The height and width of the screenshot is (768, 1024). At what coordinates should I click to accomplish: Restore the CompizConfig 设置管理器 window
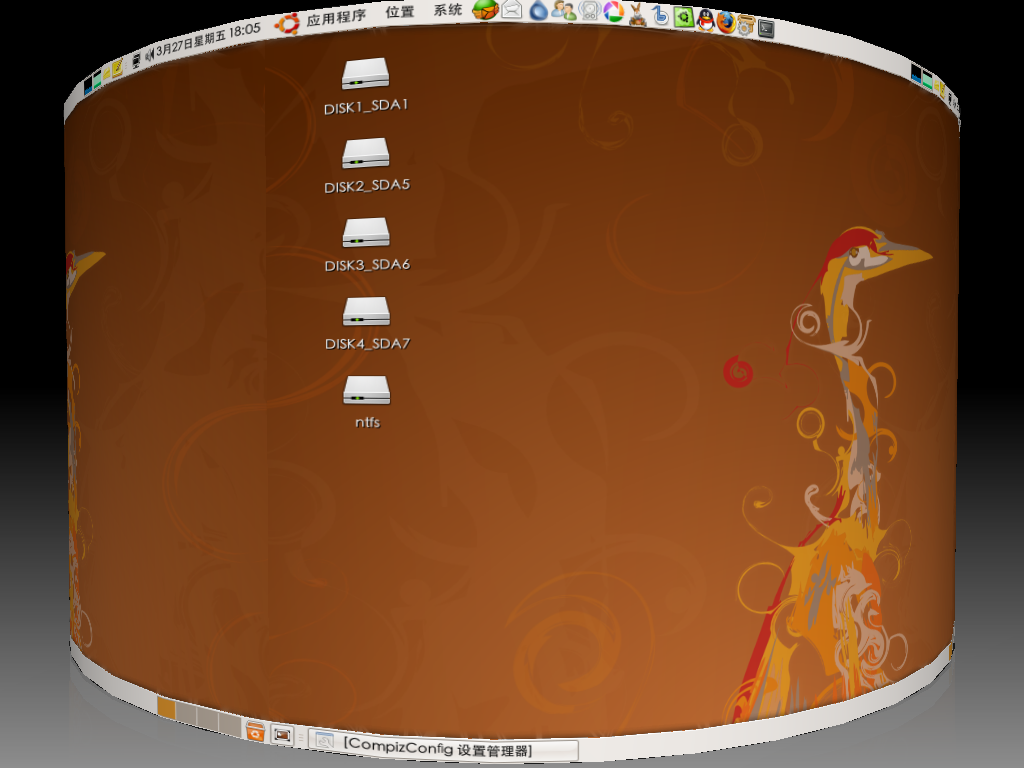[444, 746]
